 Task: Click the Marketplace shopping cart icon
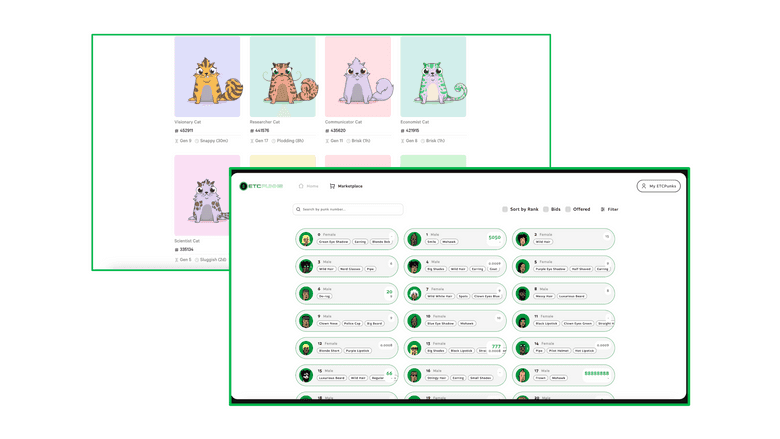coord(332,186)
